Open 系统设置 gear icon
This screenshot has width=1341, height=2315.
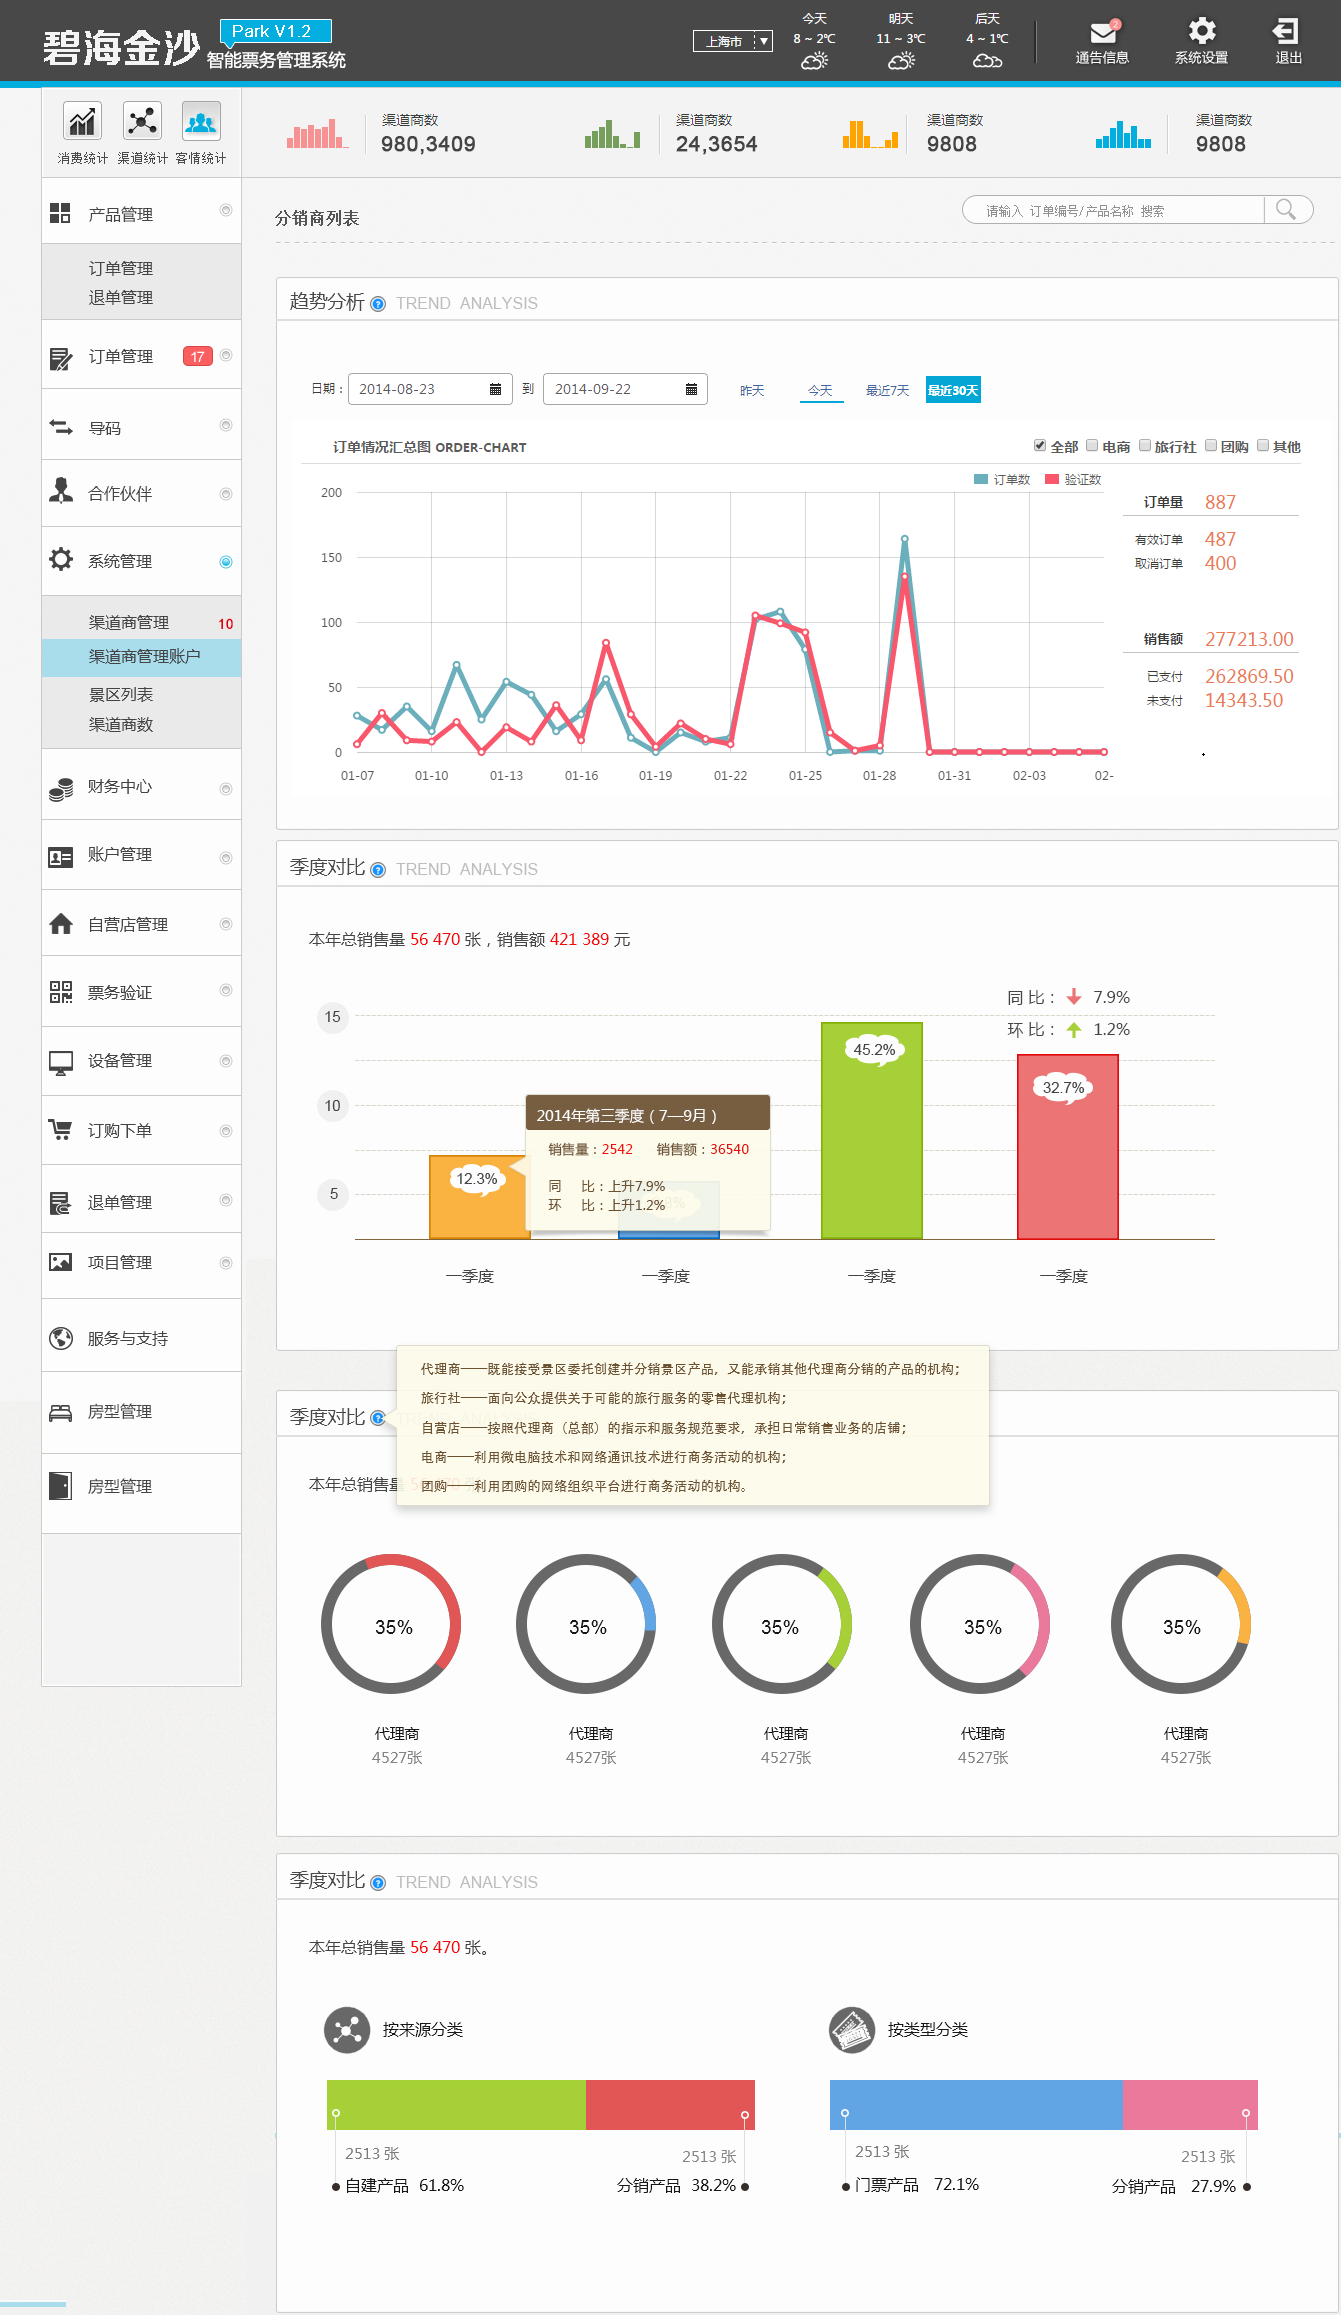pos(1201,32)
